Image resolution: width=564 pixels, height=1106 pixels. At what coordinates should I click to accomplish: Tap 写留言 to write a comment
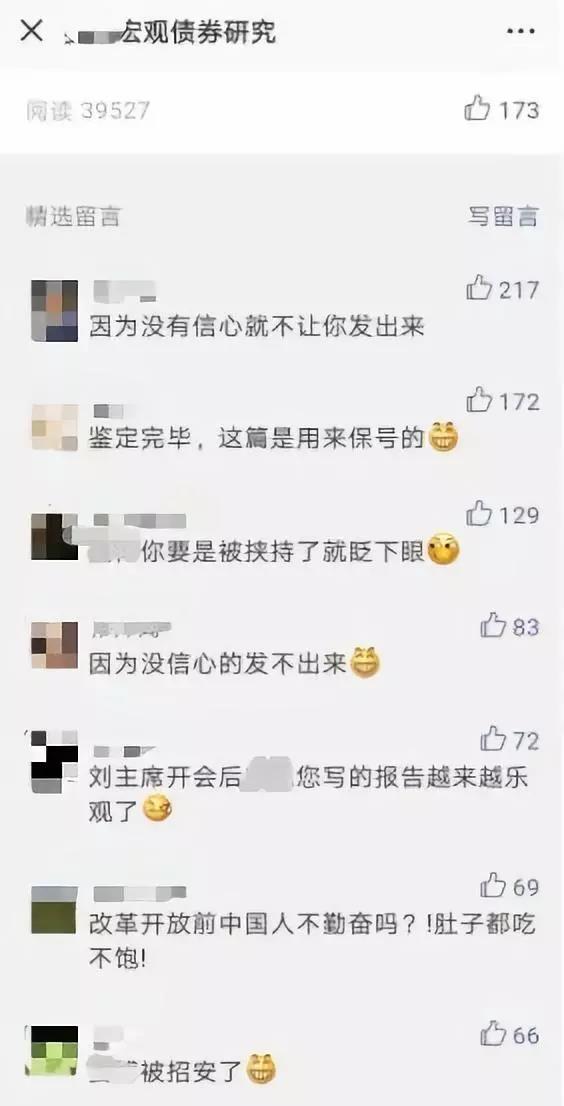(x=503, y=216)
